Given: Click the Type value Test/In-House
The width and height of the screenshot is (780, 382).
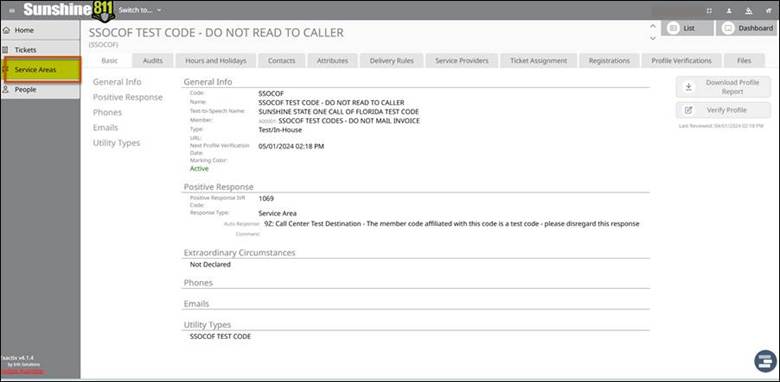Looking at the screenshot, I should point(280,130).
